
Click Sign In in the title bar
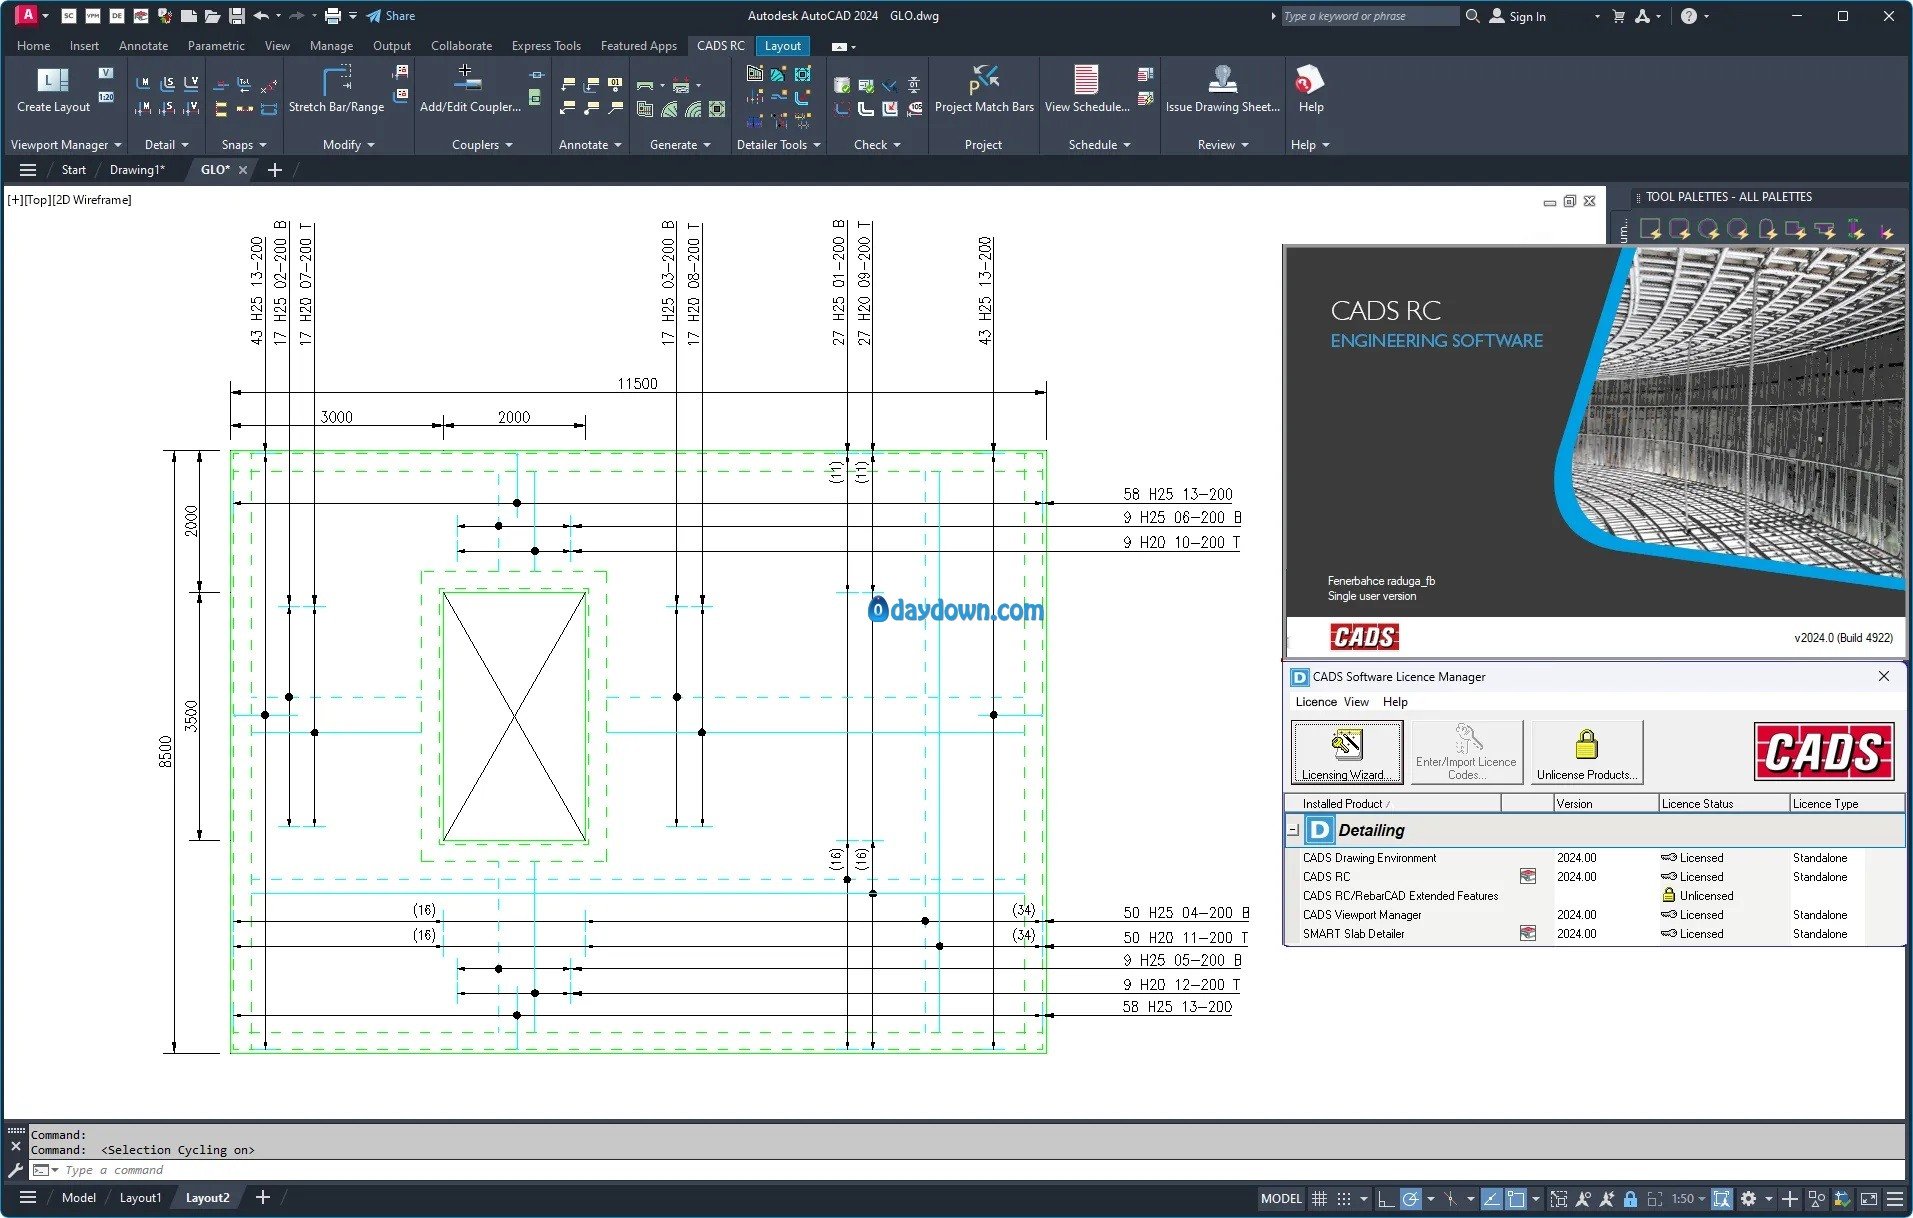(x=1517, y=16)
